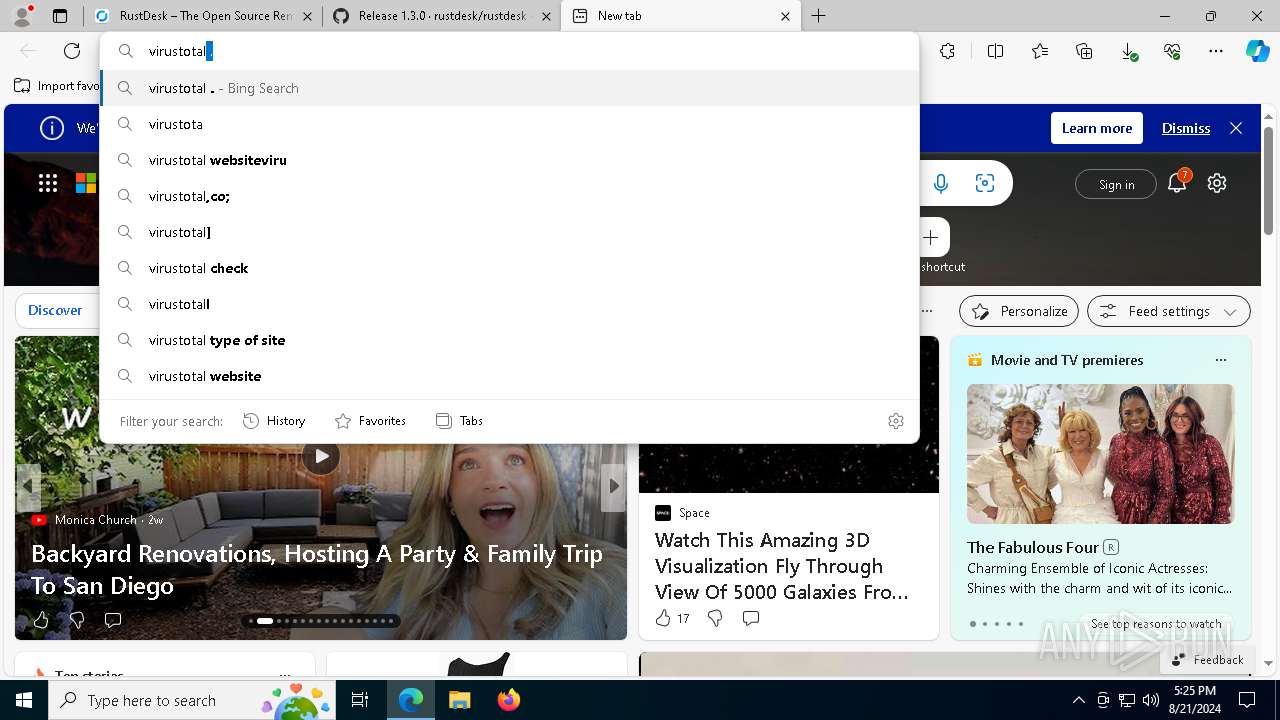Viewport: 1280px width, 720px height.
Task: Click the browser refresh icon
Action: coord(72,51)
